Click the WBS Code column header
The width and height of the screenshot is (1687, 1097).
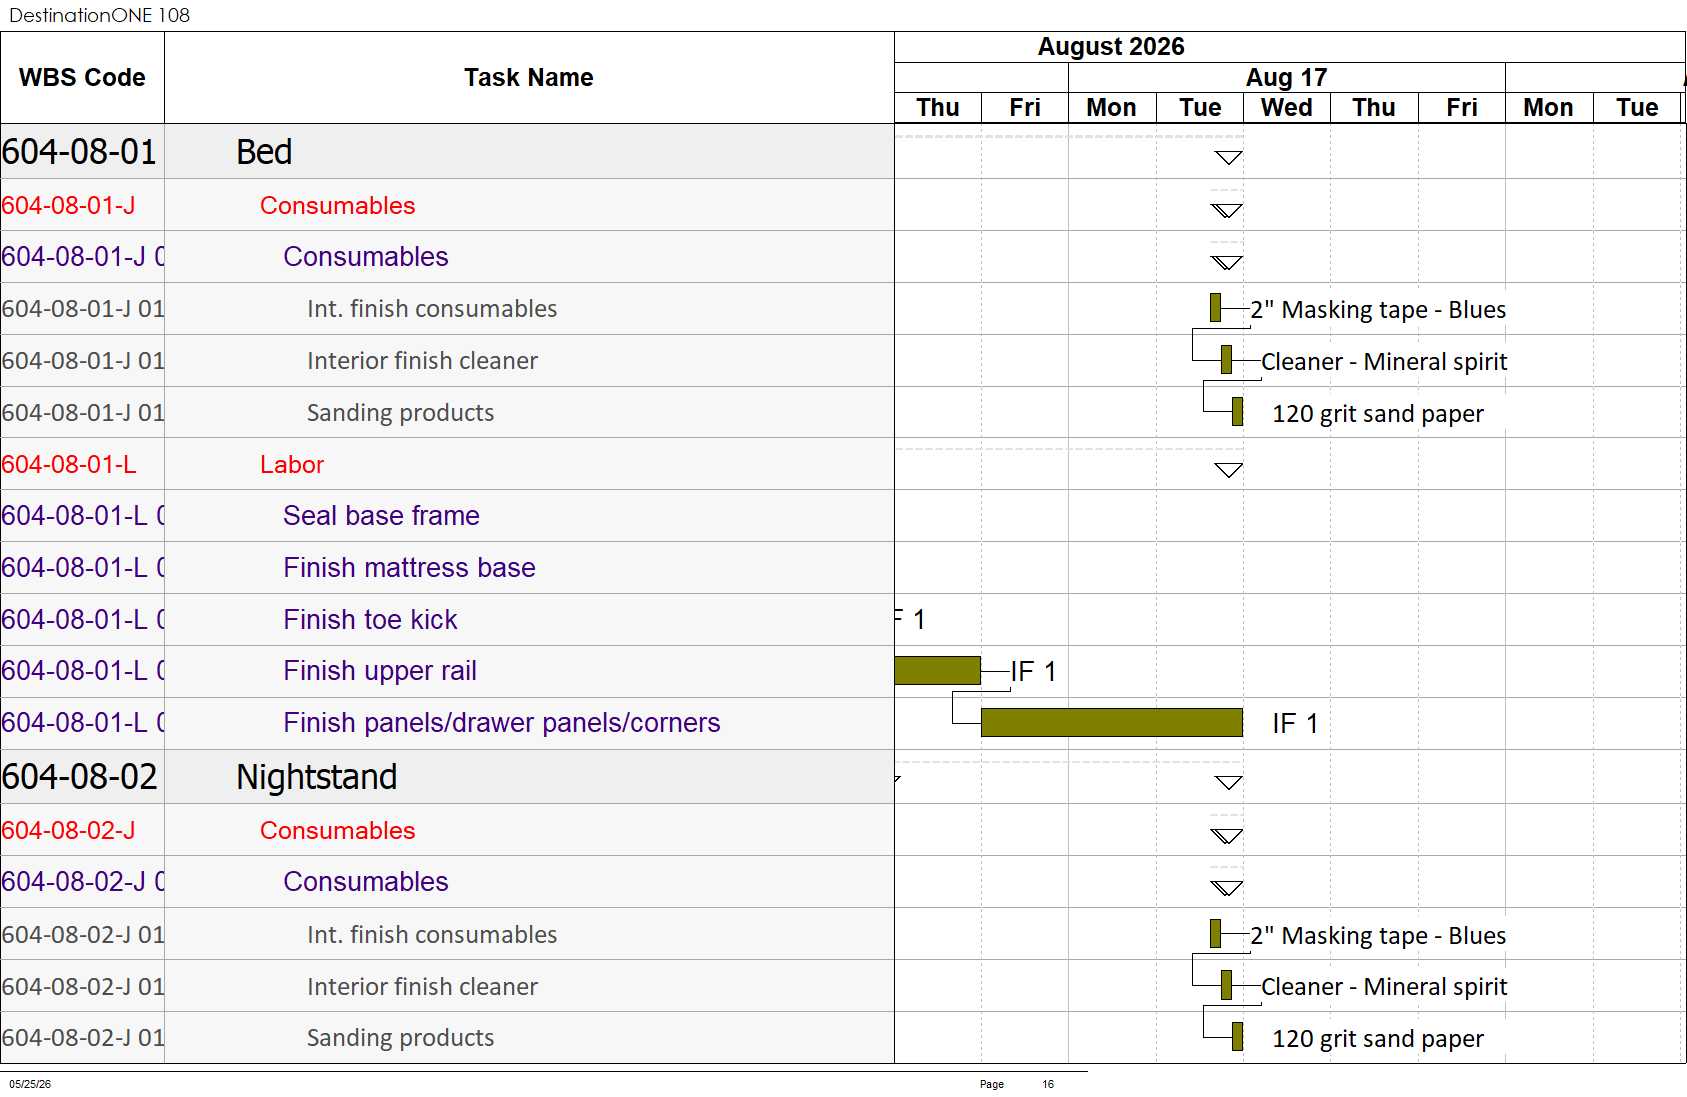[82, 78]
